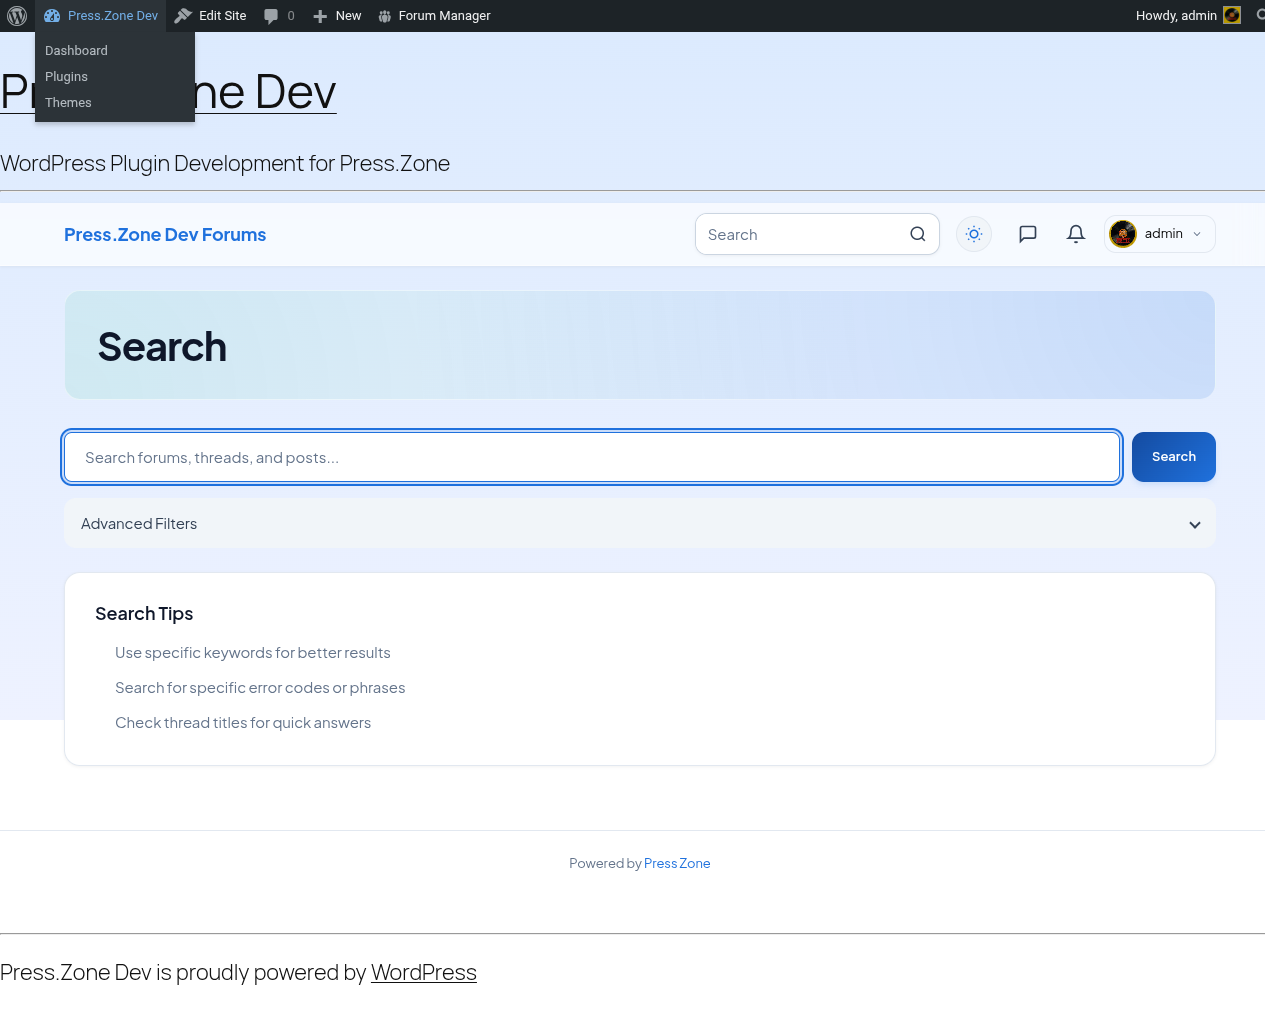Click 'Search for specific error codes or phrases'

pyautogui.click(x=260, y=688)
